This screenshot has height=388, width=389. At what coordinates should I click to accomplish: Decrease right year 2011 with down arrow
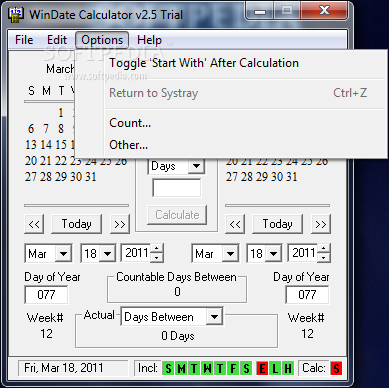(324, 258)
